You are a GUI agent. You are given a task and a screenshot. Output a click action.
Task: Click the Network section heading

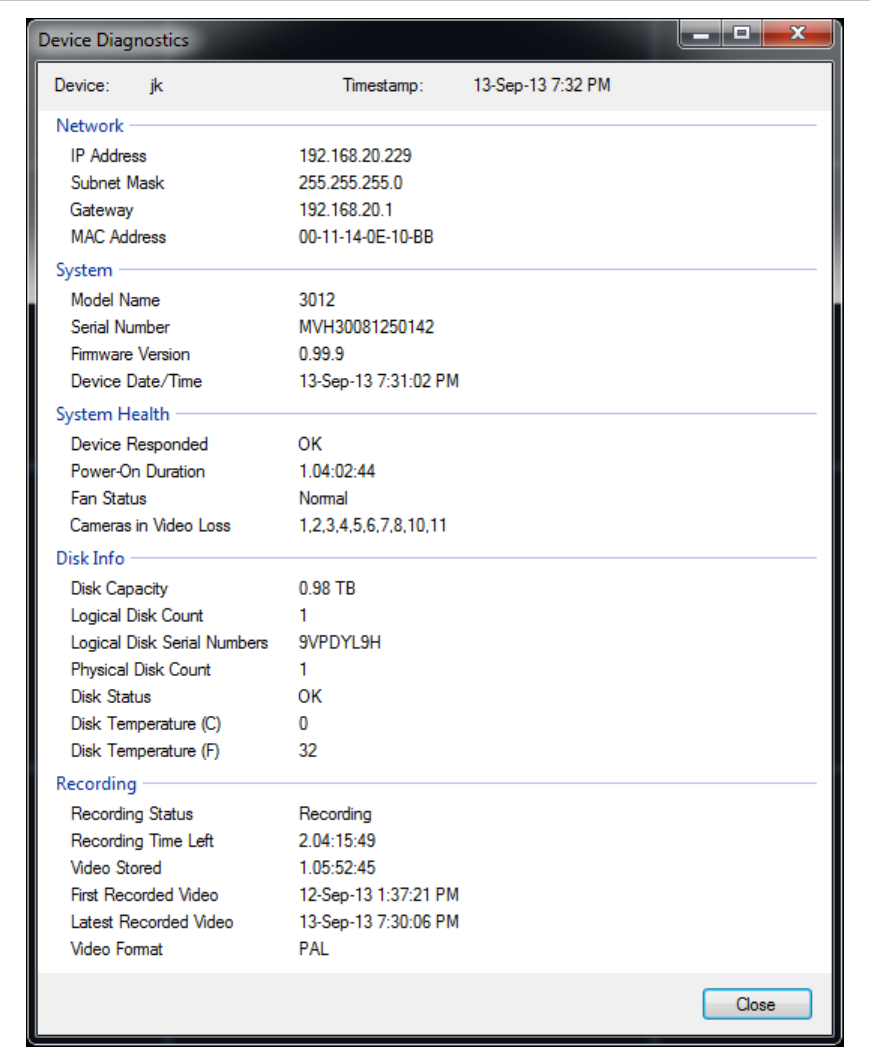coord(90,126)
